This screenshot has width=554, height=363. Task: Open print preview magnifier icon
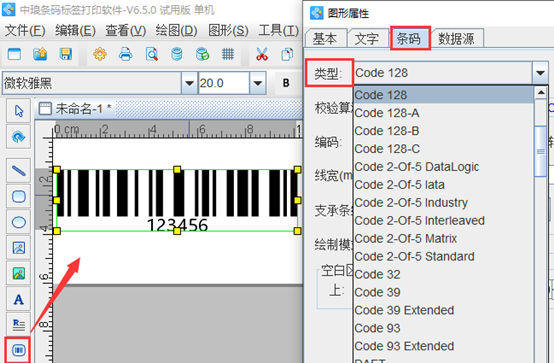pos(152,54)
